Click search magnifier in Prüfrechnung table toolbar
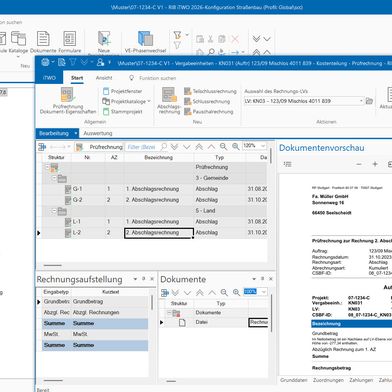Screen dimensions: 392x392 click(x=163, y=147)
